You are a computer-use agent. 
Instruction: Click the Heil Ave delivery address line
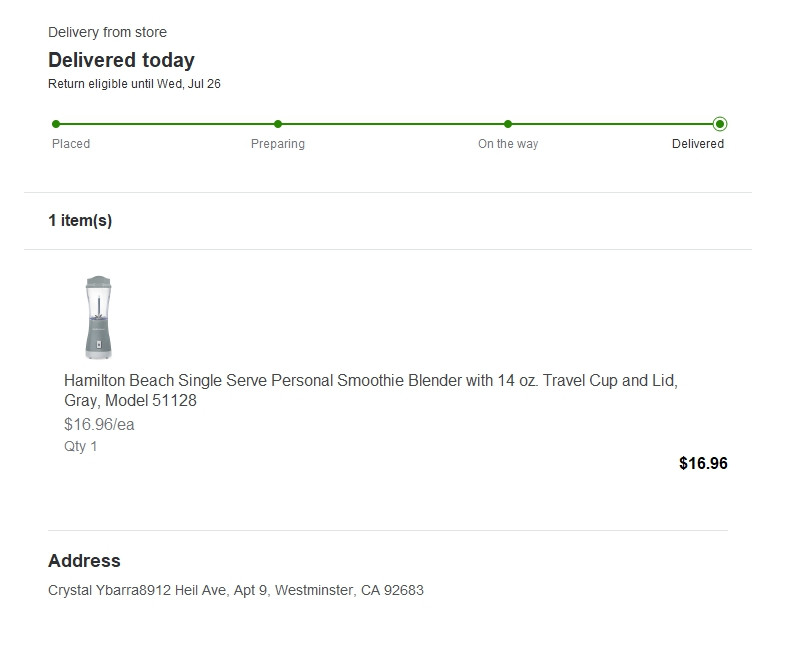pos(236,590)
